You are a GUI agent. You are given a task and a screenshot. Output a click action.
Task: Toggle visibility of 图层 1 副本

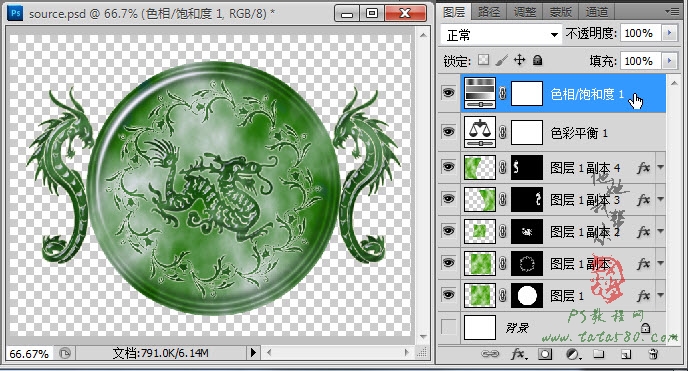click(448, 263)
